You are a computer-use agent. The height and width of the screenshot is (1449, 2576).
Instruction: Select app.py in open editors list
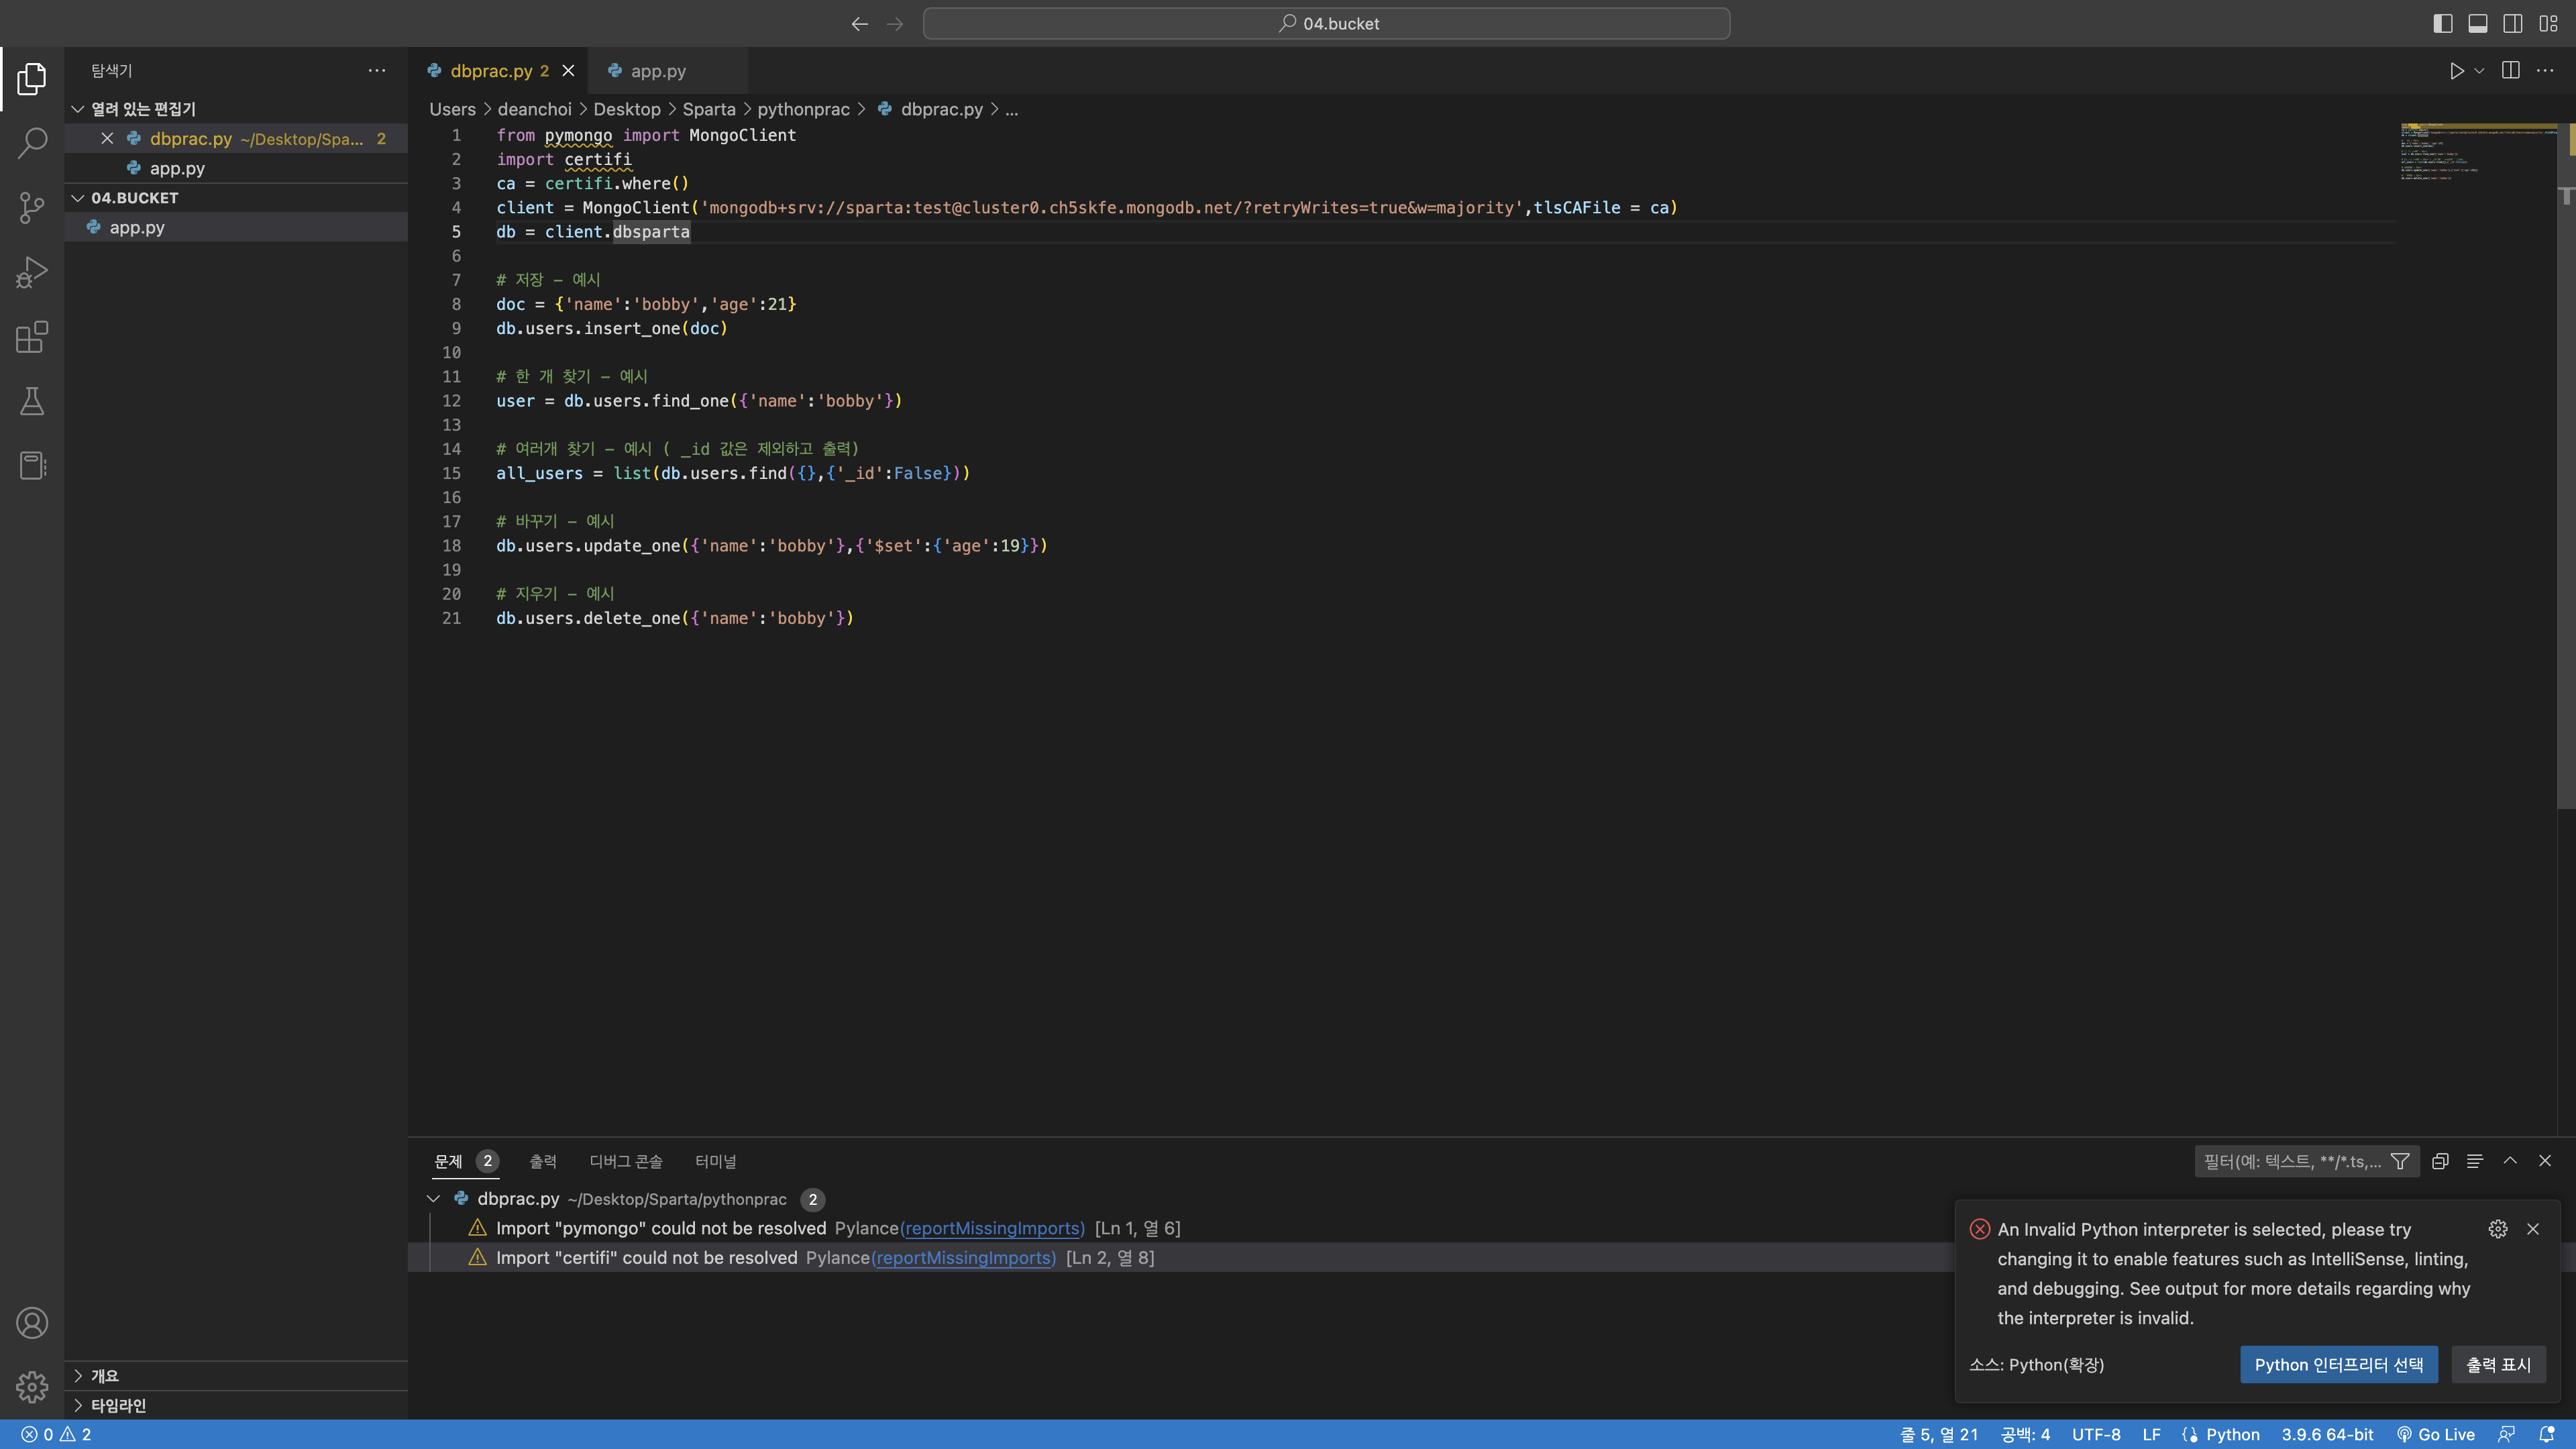coord(236,168)
